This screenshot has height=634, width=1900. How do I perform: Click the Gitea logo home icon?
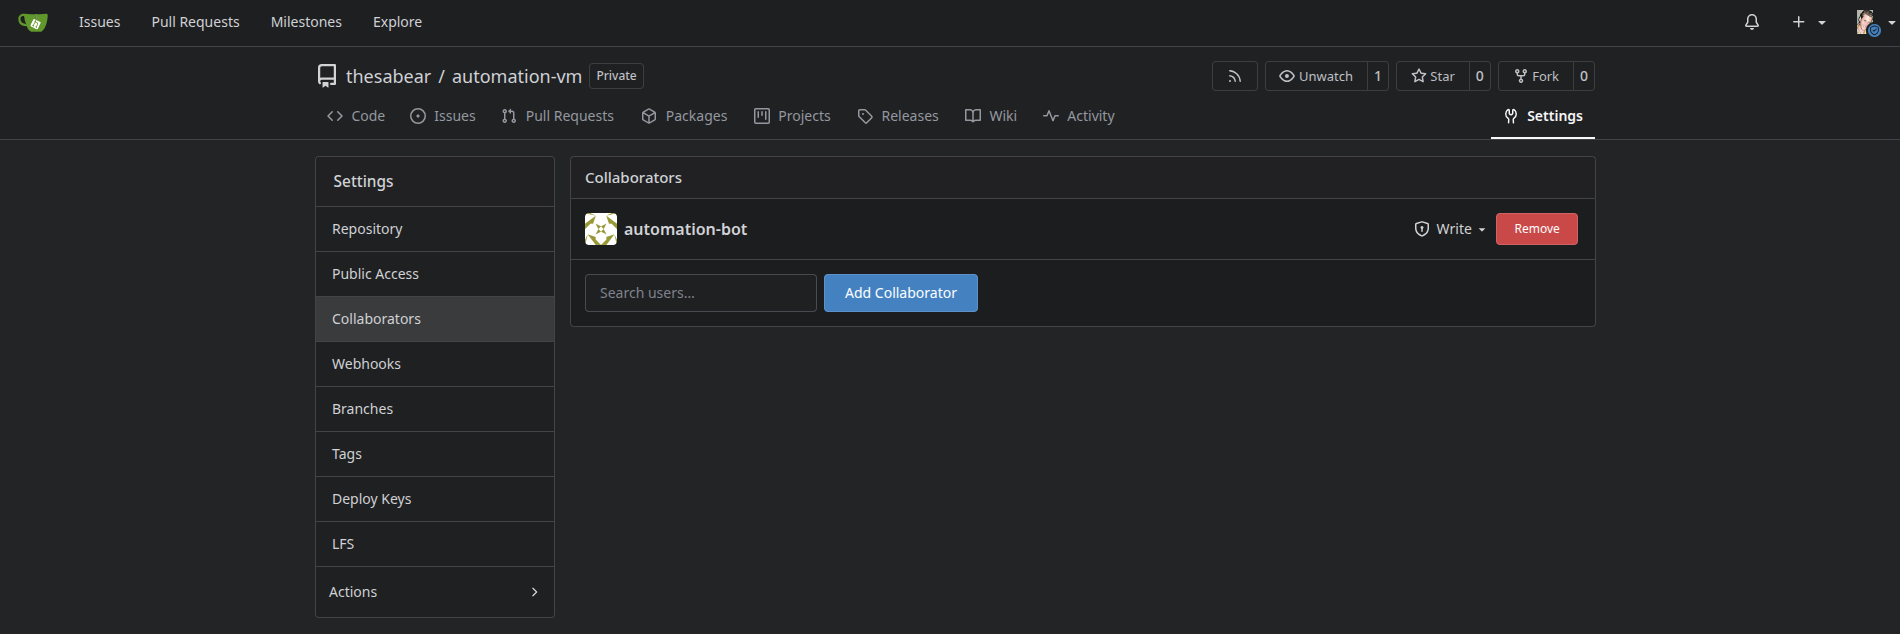(x=33, y=22)
